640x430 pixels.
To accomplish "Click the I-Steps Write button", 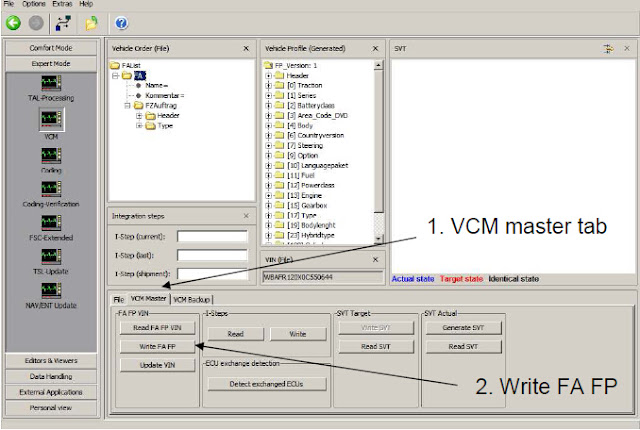I will tap(298, 334).
